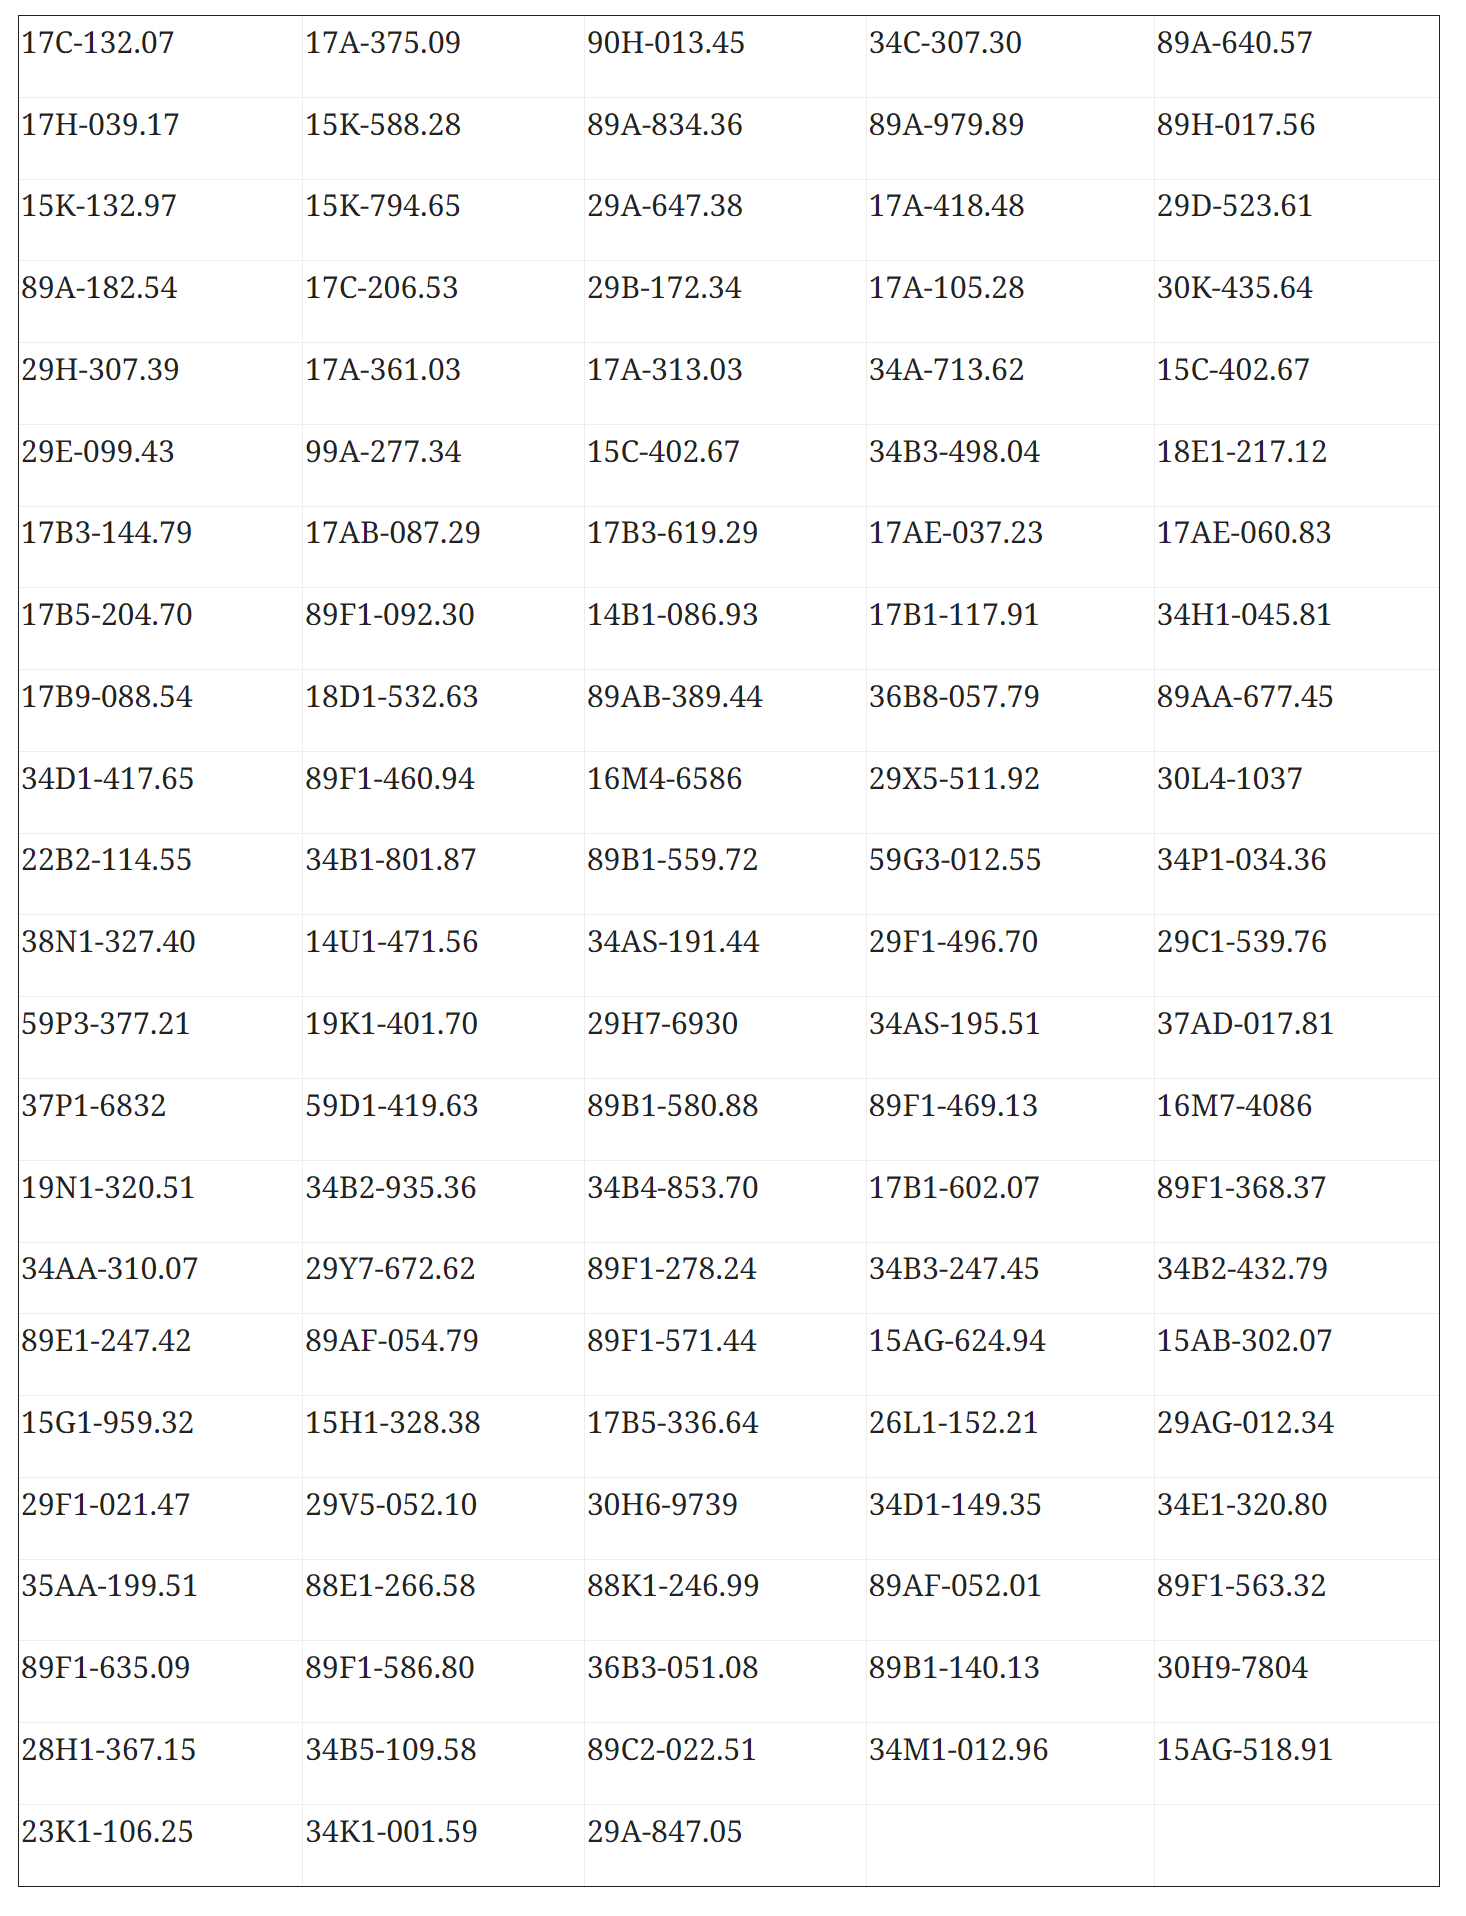Click the 89F1-368.37 cell
Screen dimensions: 1466x1916
pos(1296,1201)
